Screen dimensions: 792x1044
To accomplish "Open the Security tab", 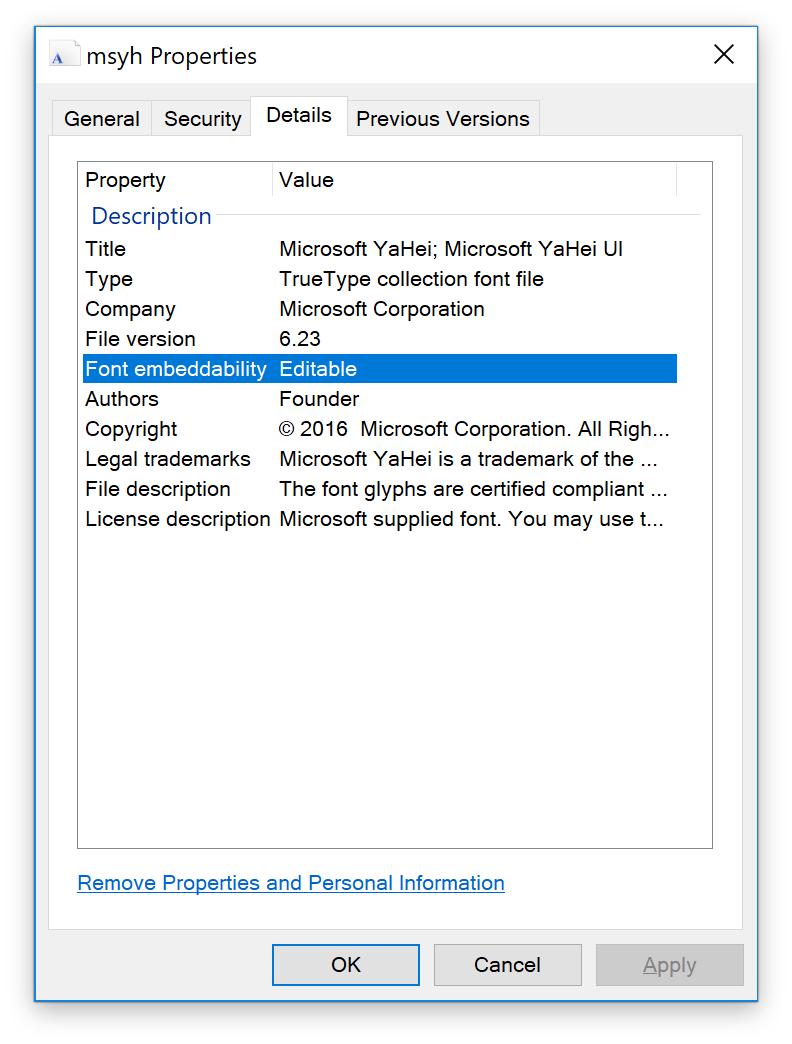I will pos(202,119).
